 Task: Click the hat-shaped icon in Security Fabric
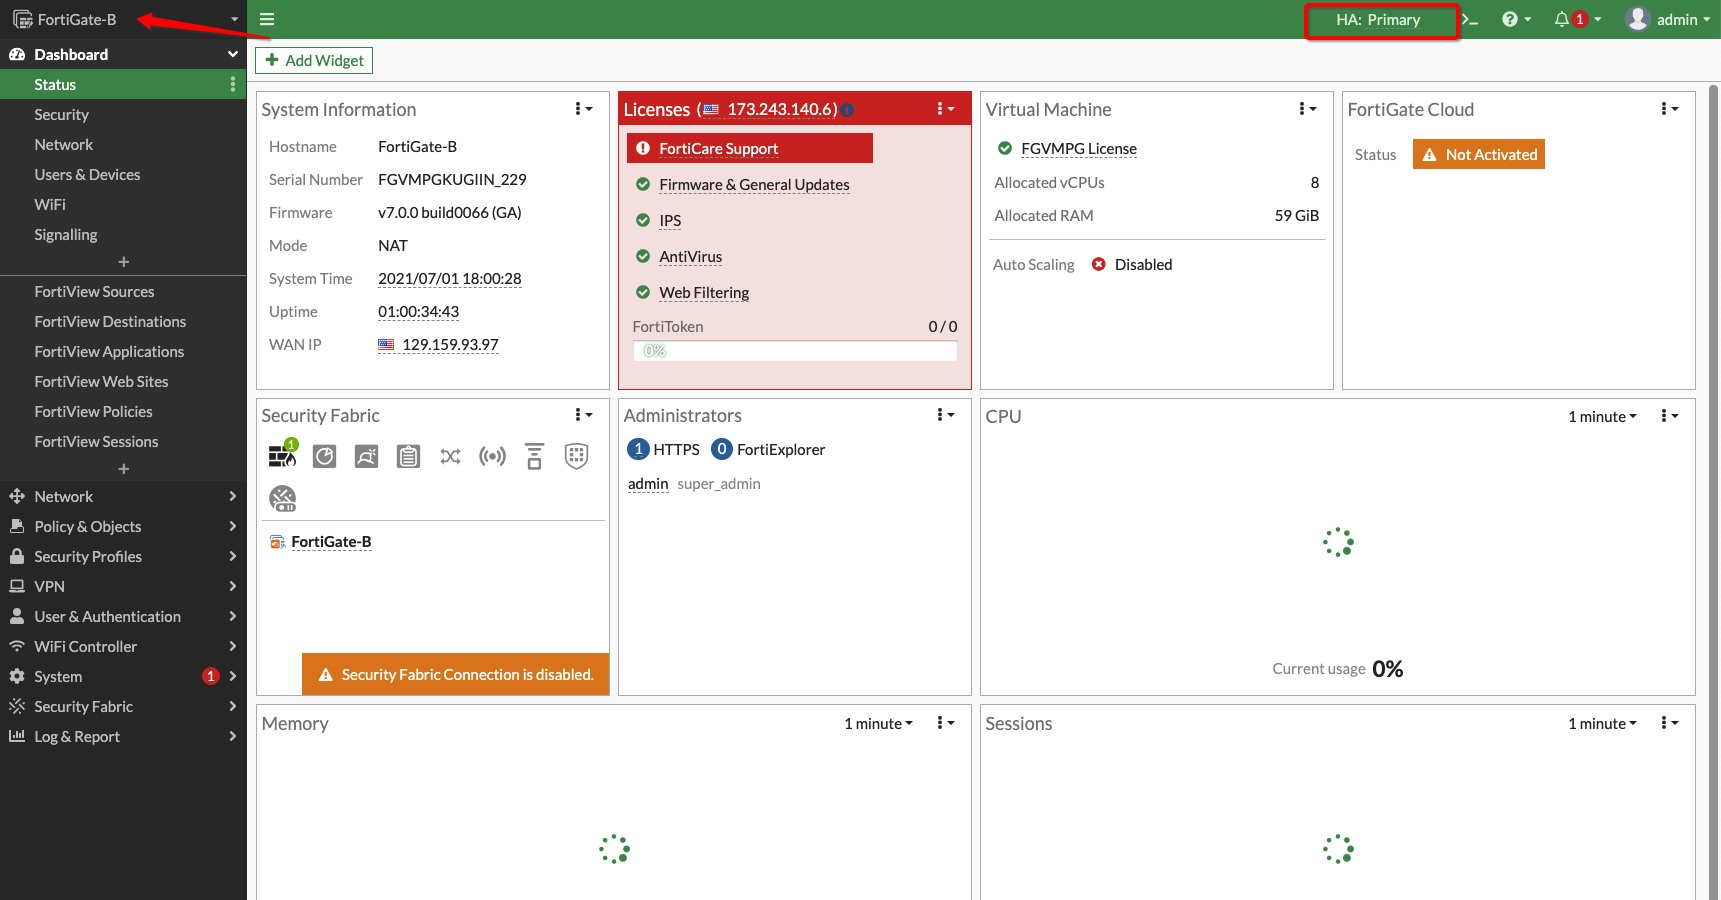[x=367, y=457]
